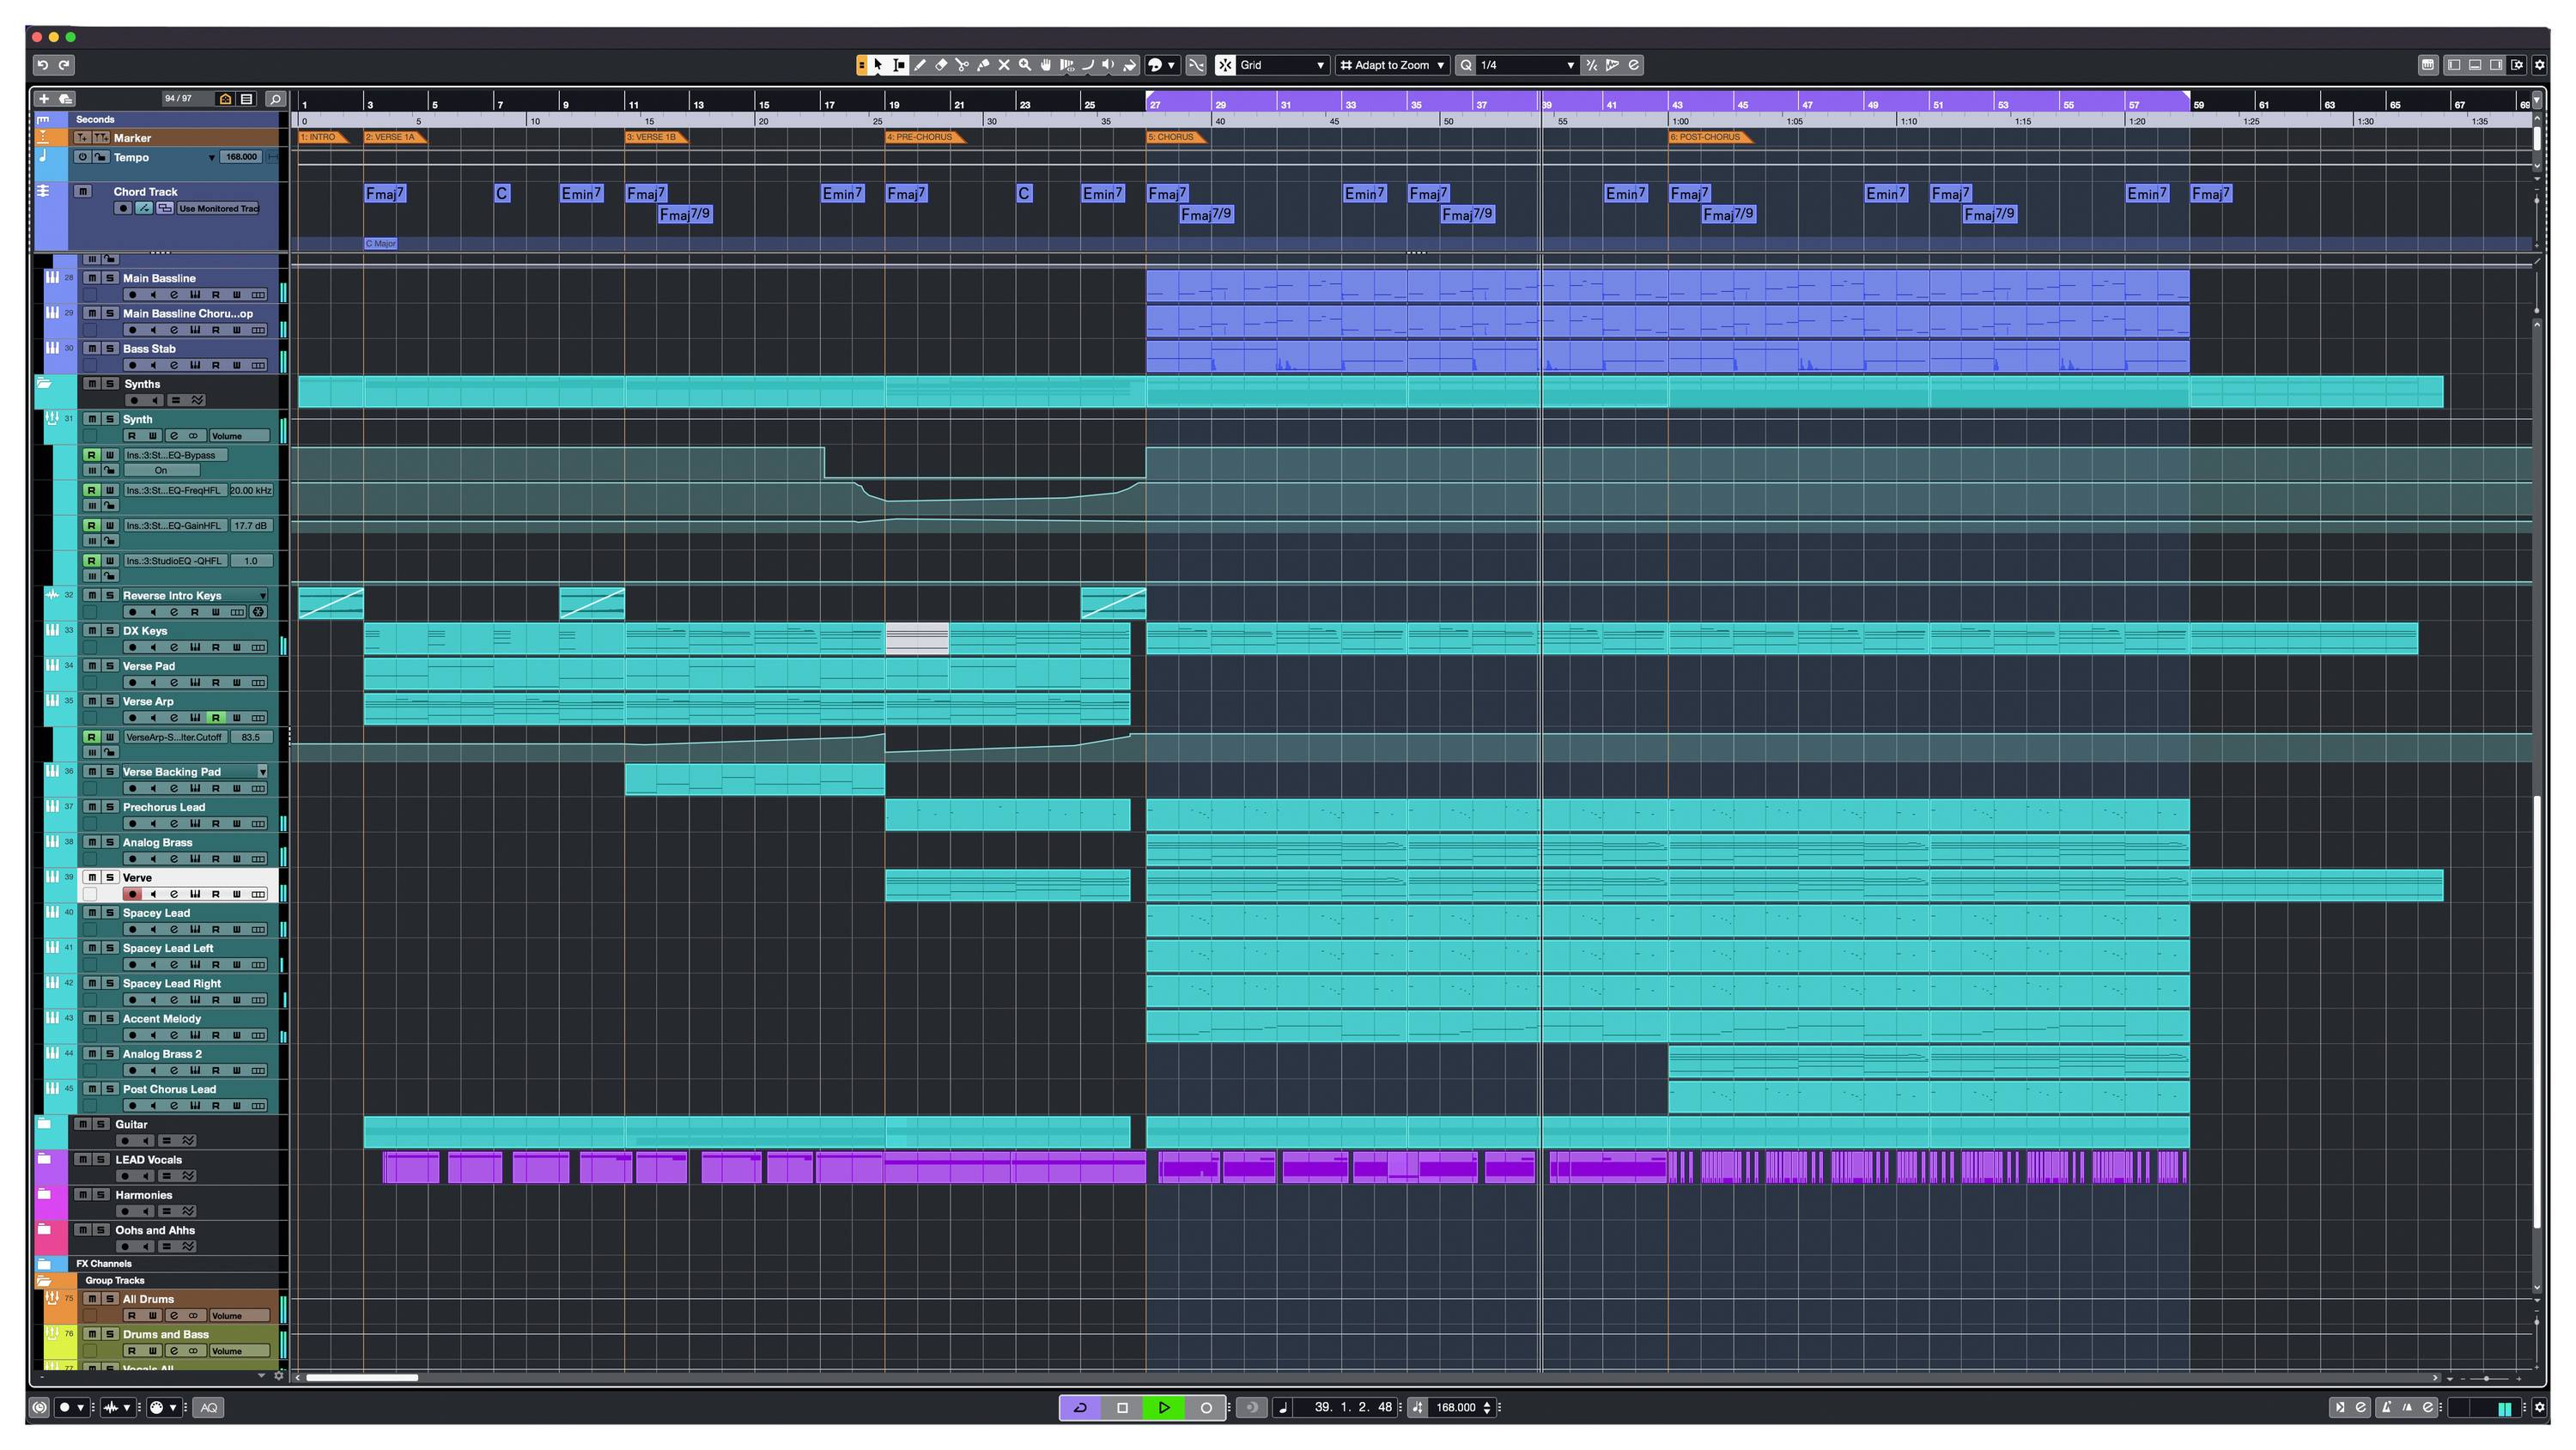Select the Scissors split tool
2576x1450 pixels.
tap(962, 65)
